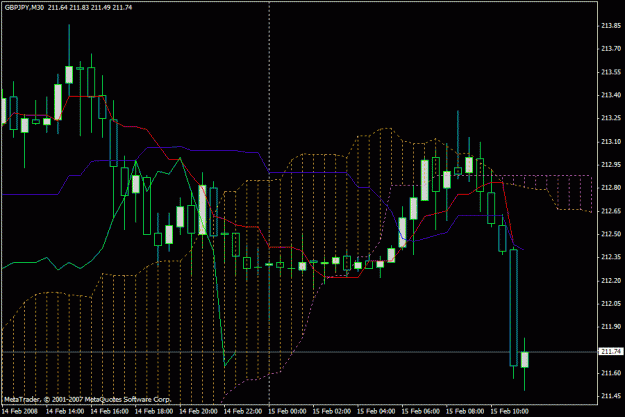Pick the 212.35 price level label

pyautogui.click(x=611, y=257)
